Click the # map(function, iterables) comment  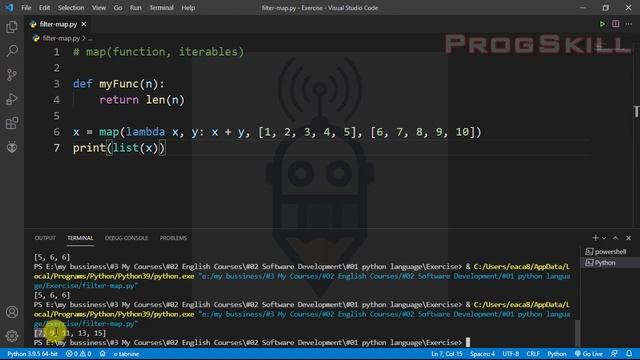158,52
